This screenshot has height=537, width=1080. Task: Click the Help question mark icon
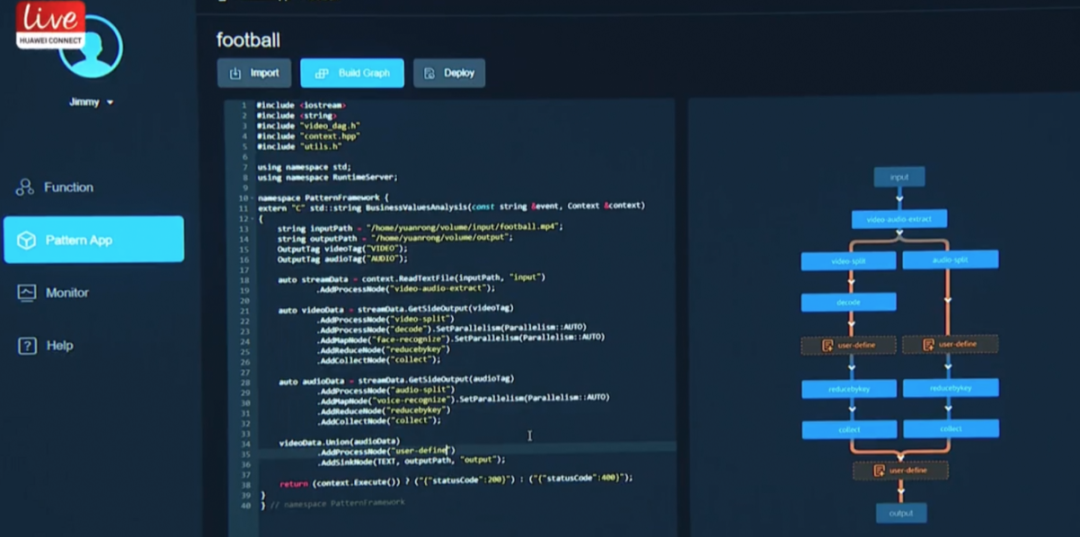tap(26, 346)
